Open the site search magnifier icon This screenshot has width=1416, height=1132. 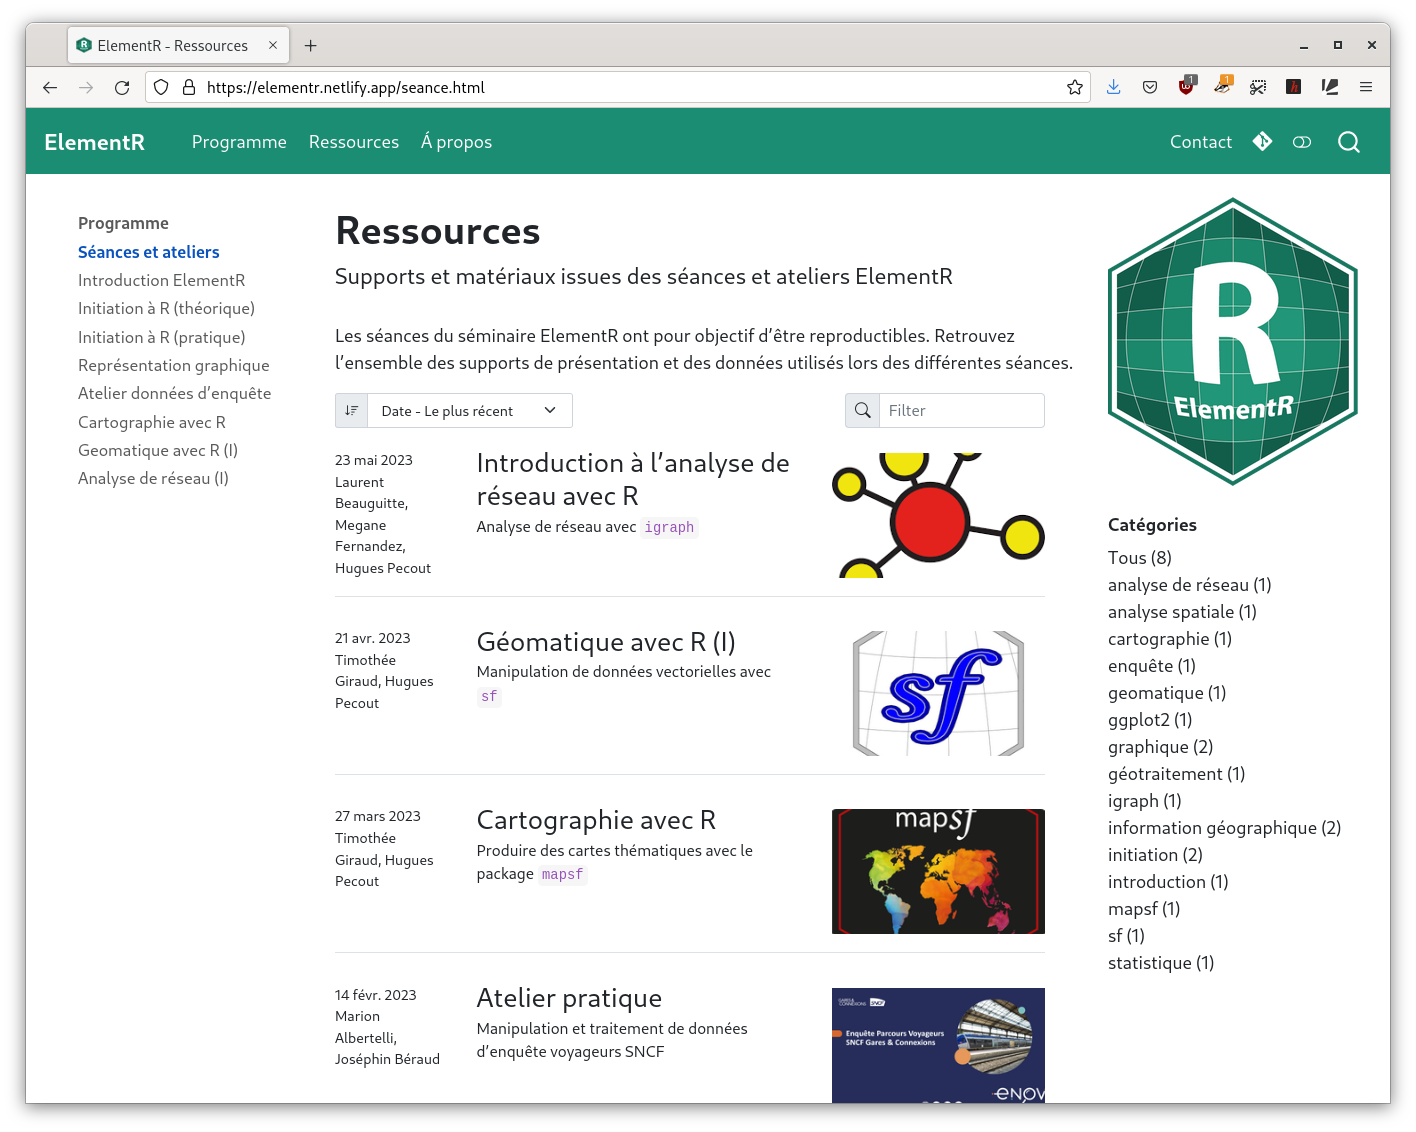click(x=1348, y=142)
